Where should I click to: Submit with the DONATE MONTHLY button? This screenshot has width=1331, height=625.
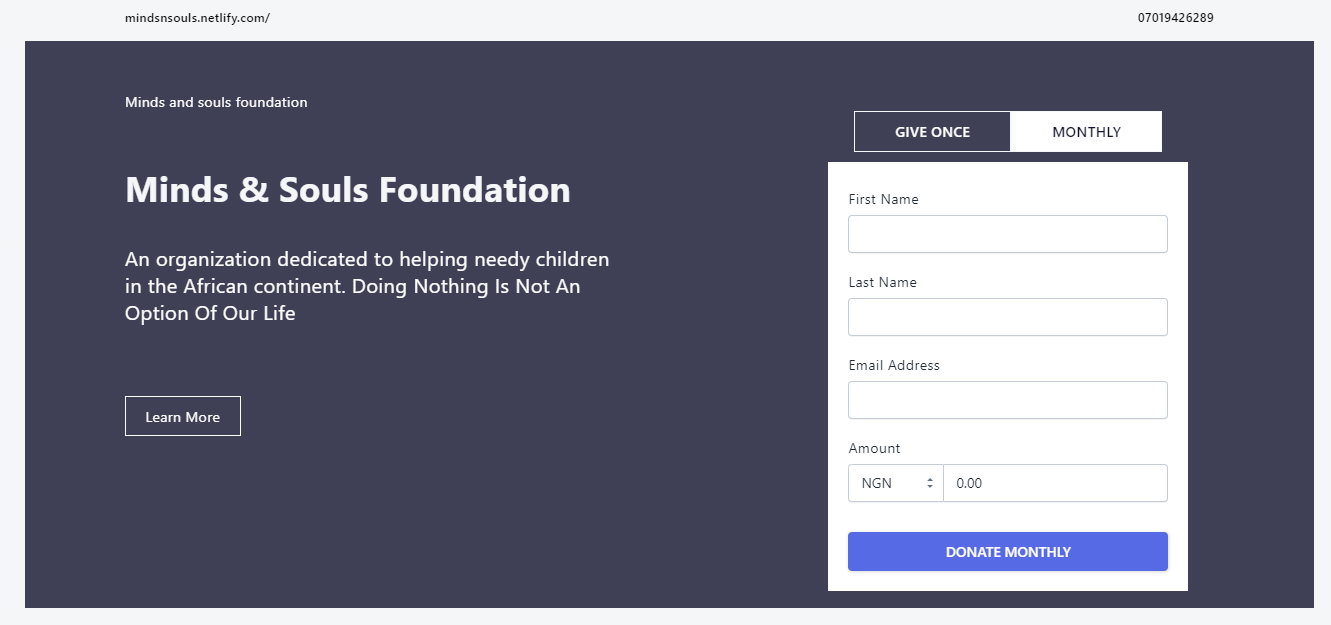(x=1008, y=552)
